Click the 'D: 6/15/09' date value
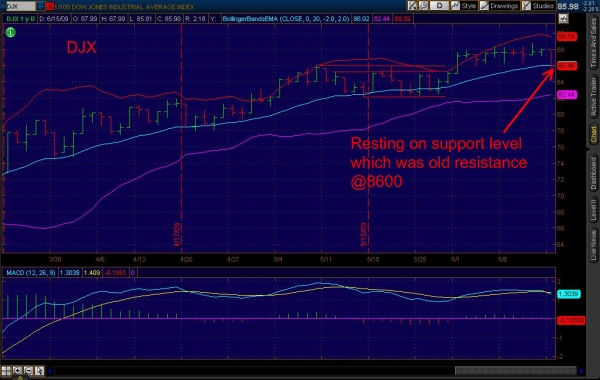Viewport: 600px width, 380px height. tap(53, 18)
